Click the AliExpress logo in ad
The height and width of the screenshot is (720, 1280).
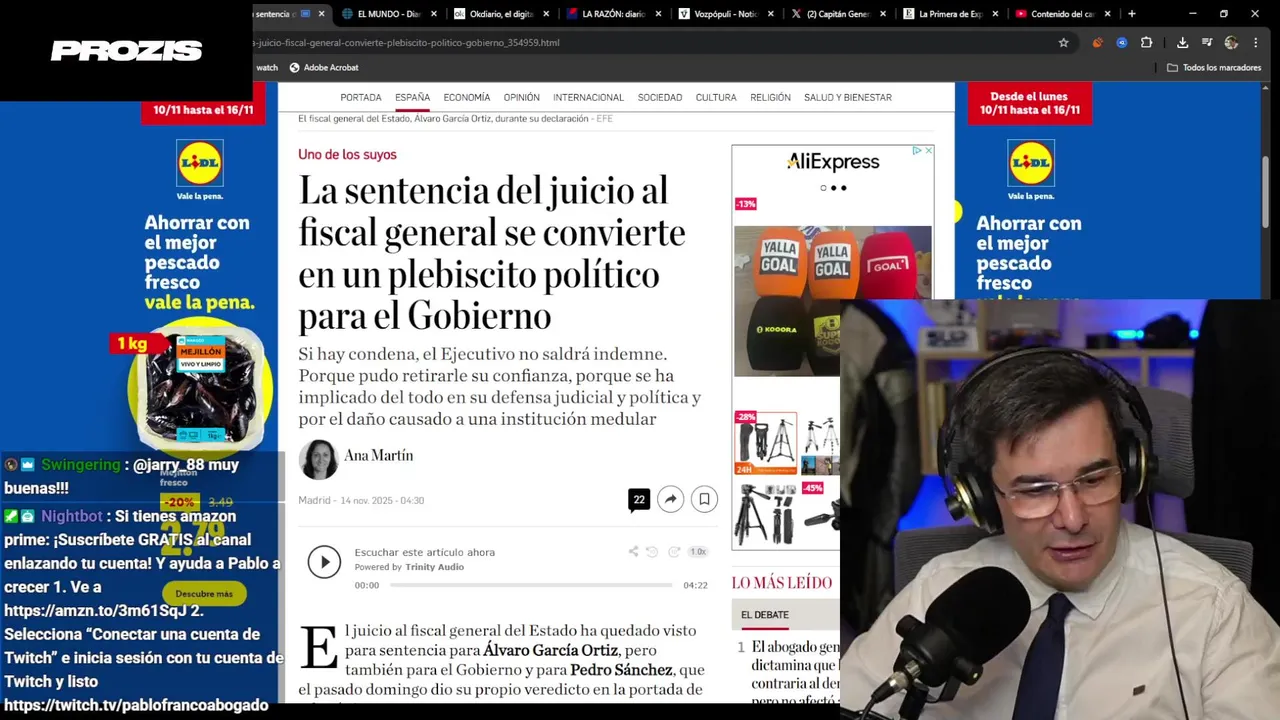click(833, 162)
